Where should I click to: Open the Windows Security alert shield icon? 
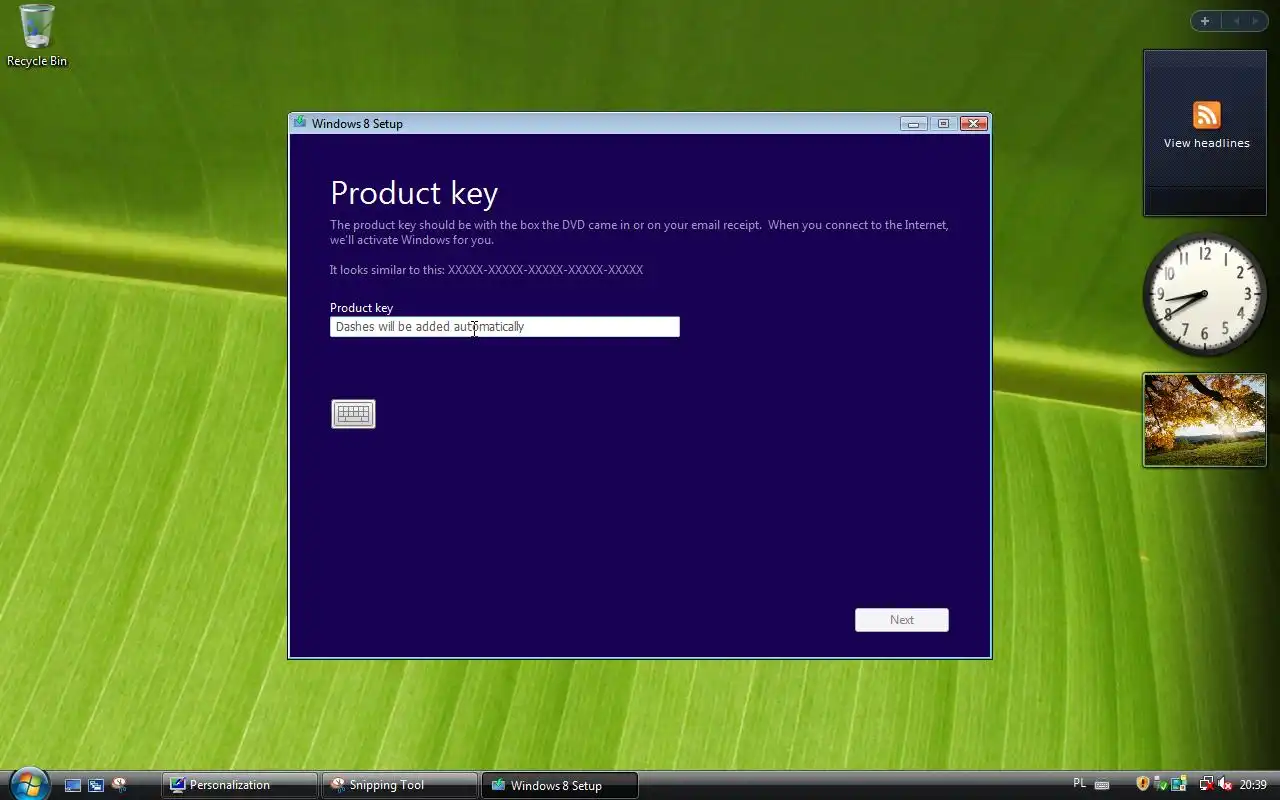click(x=1143, y=784)
